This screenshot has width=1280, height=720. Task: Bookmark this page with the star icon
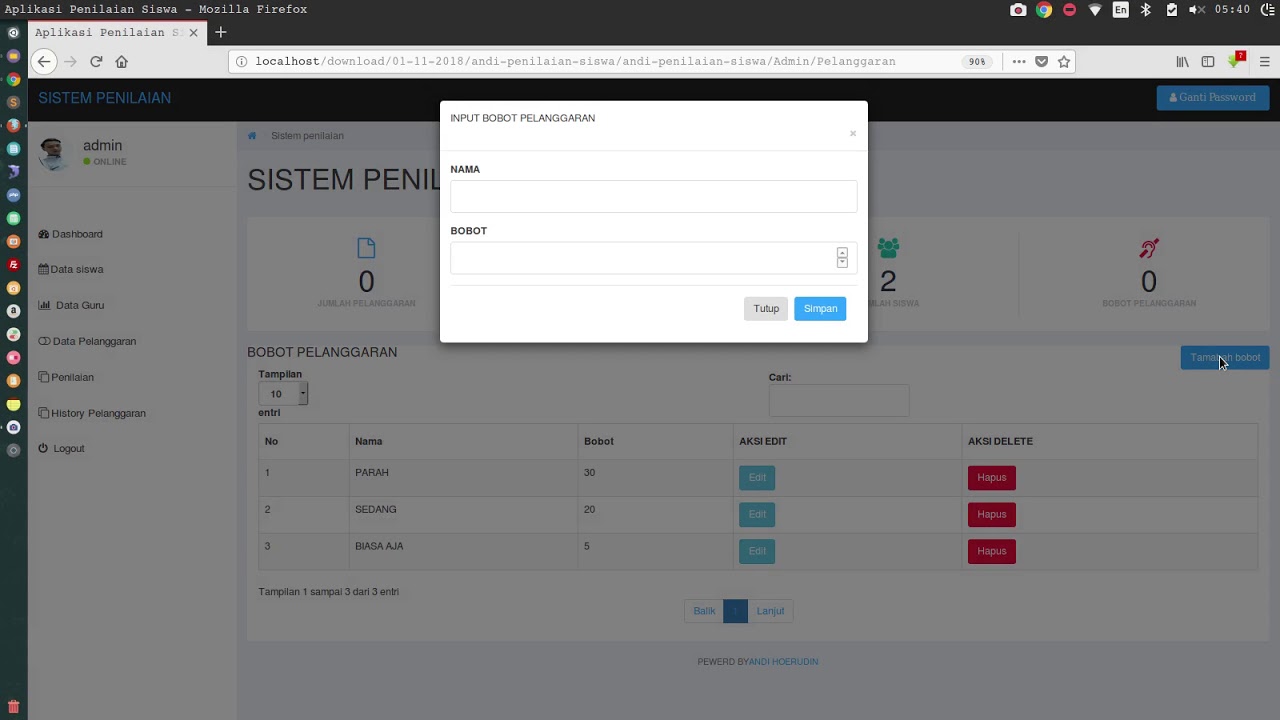point(1064,61)
